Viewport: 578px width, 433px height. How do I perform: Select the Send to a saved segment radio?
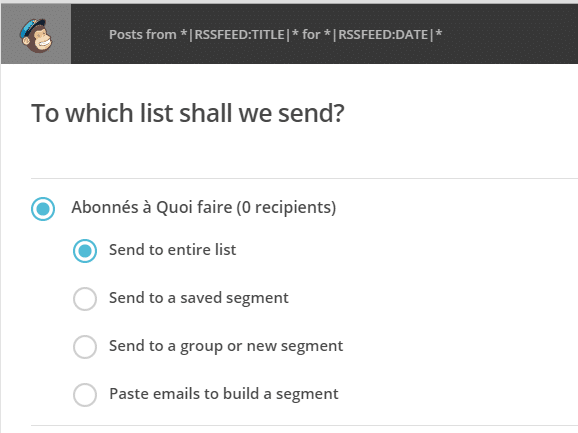(85, 298)
